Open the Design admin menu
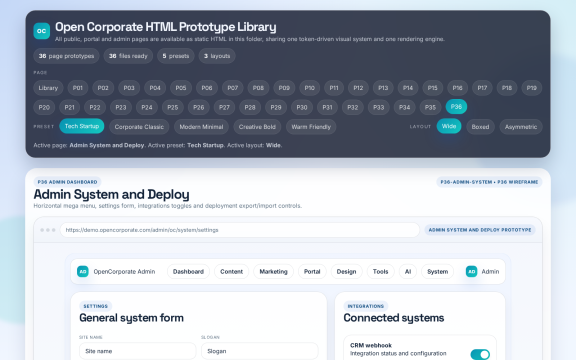Viewport: 576px width, 360px height. point(346,271)
